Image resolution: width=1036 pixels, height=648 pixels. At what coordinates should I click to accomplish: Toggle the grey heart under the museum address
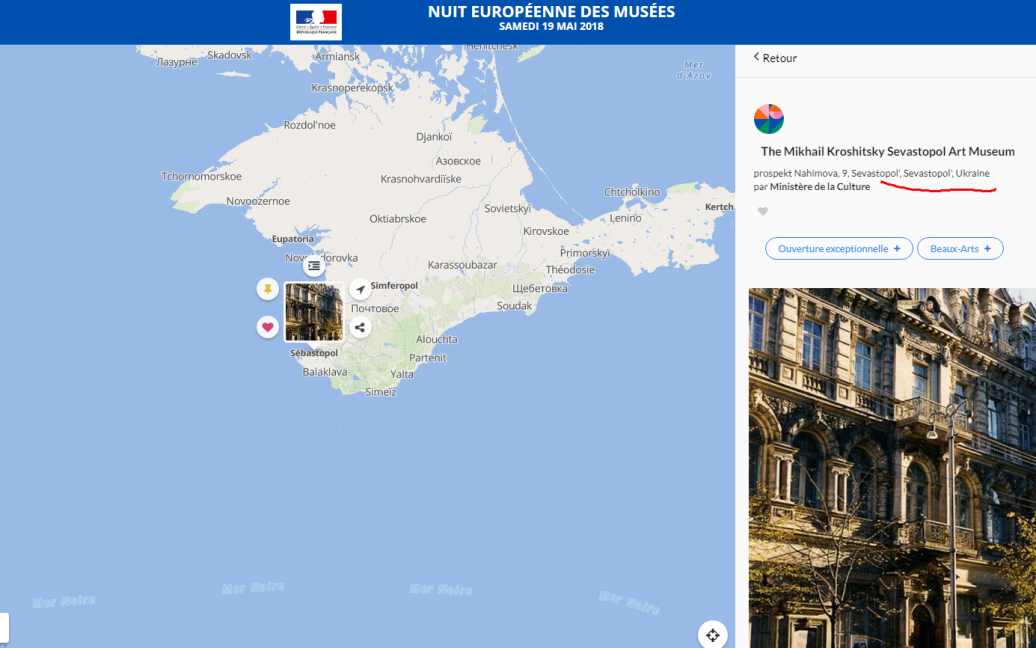click(x=762, y=211)
